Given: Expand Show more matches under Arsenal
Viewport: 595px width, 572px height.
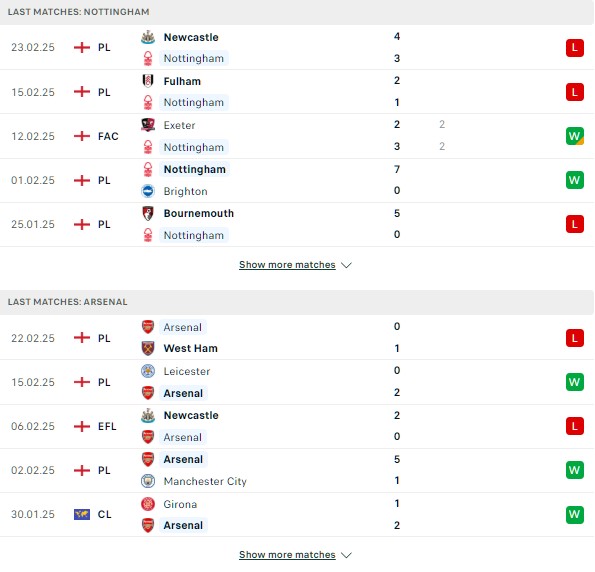Looking at the screenshot, I should (x=287, y=555).
